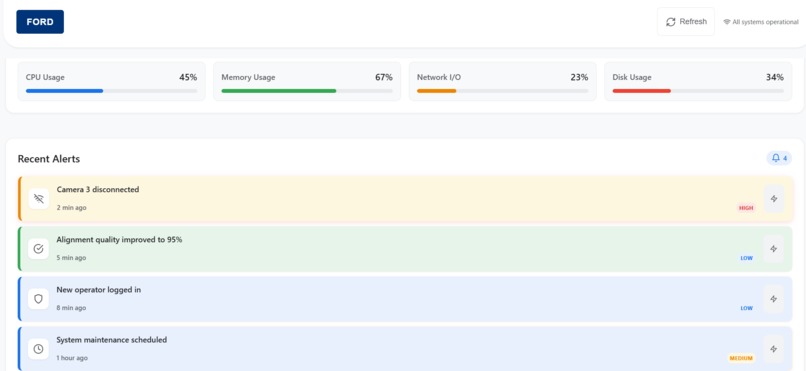Select the 'Network I/O' label
The height and width of the screenshot is (371, 806).
[x=439, y=77]
